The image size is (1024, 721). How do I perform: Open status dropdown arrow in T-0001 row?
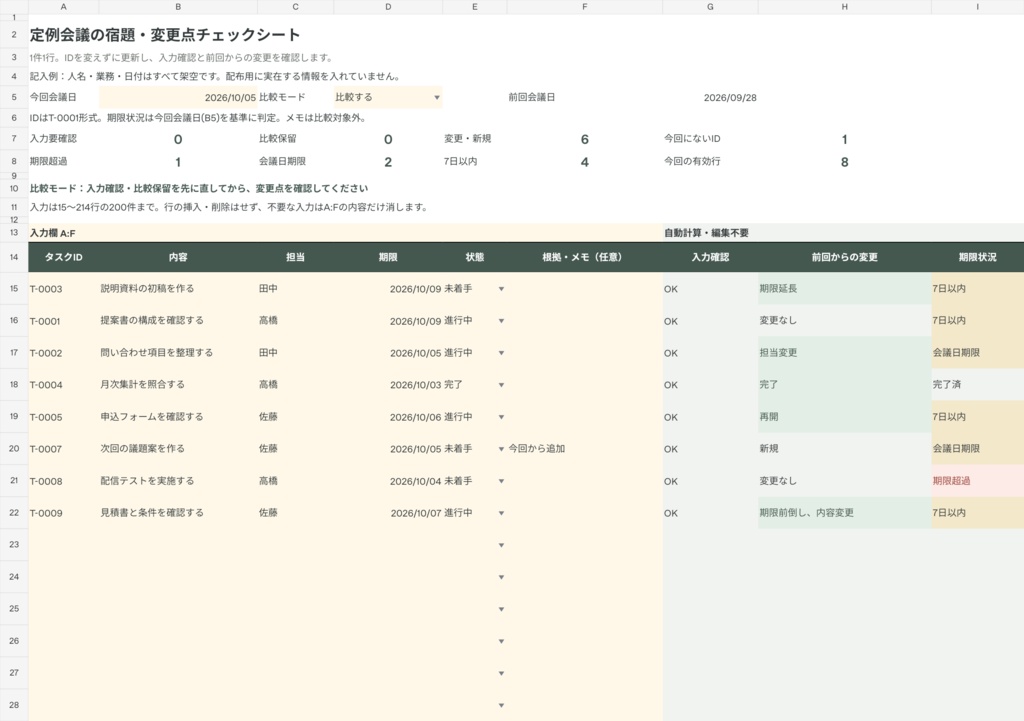pos(501,321)
